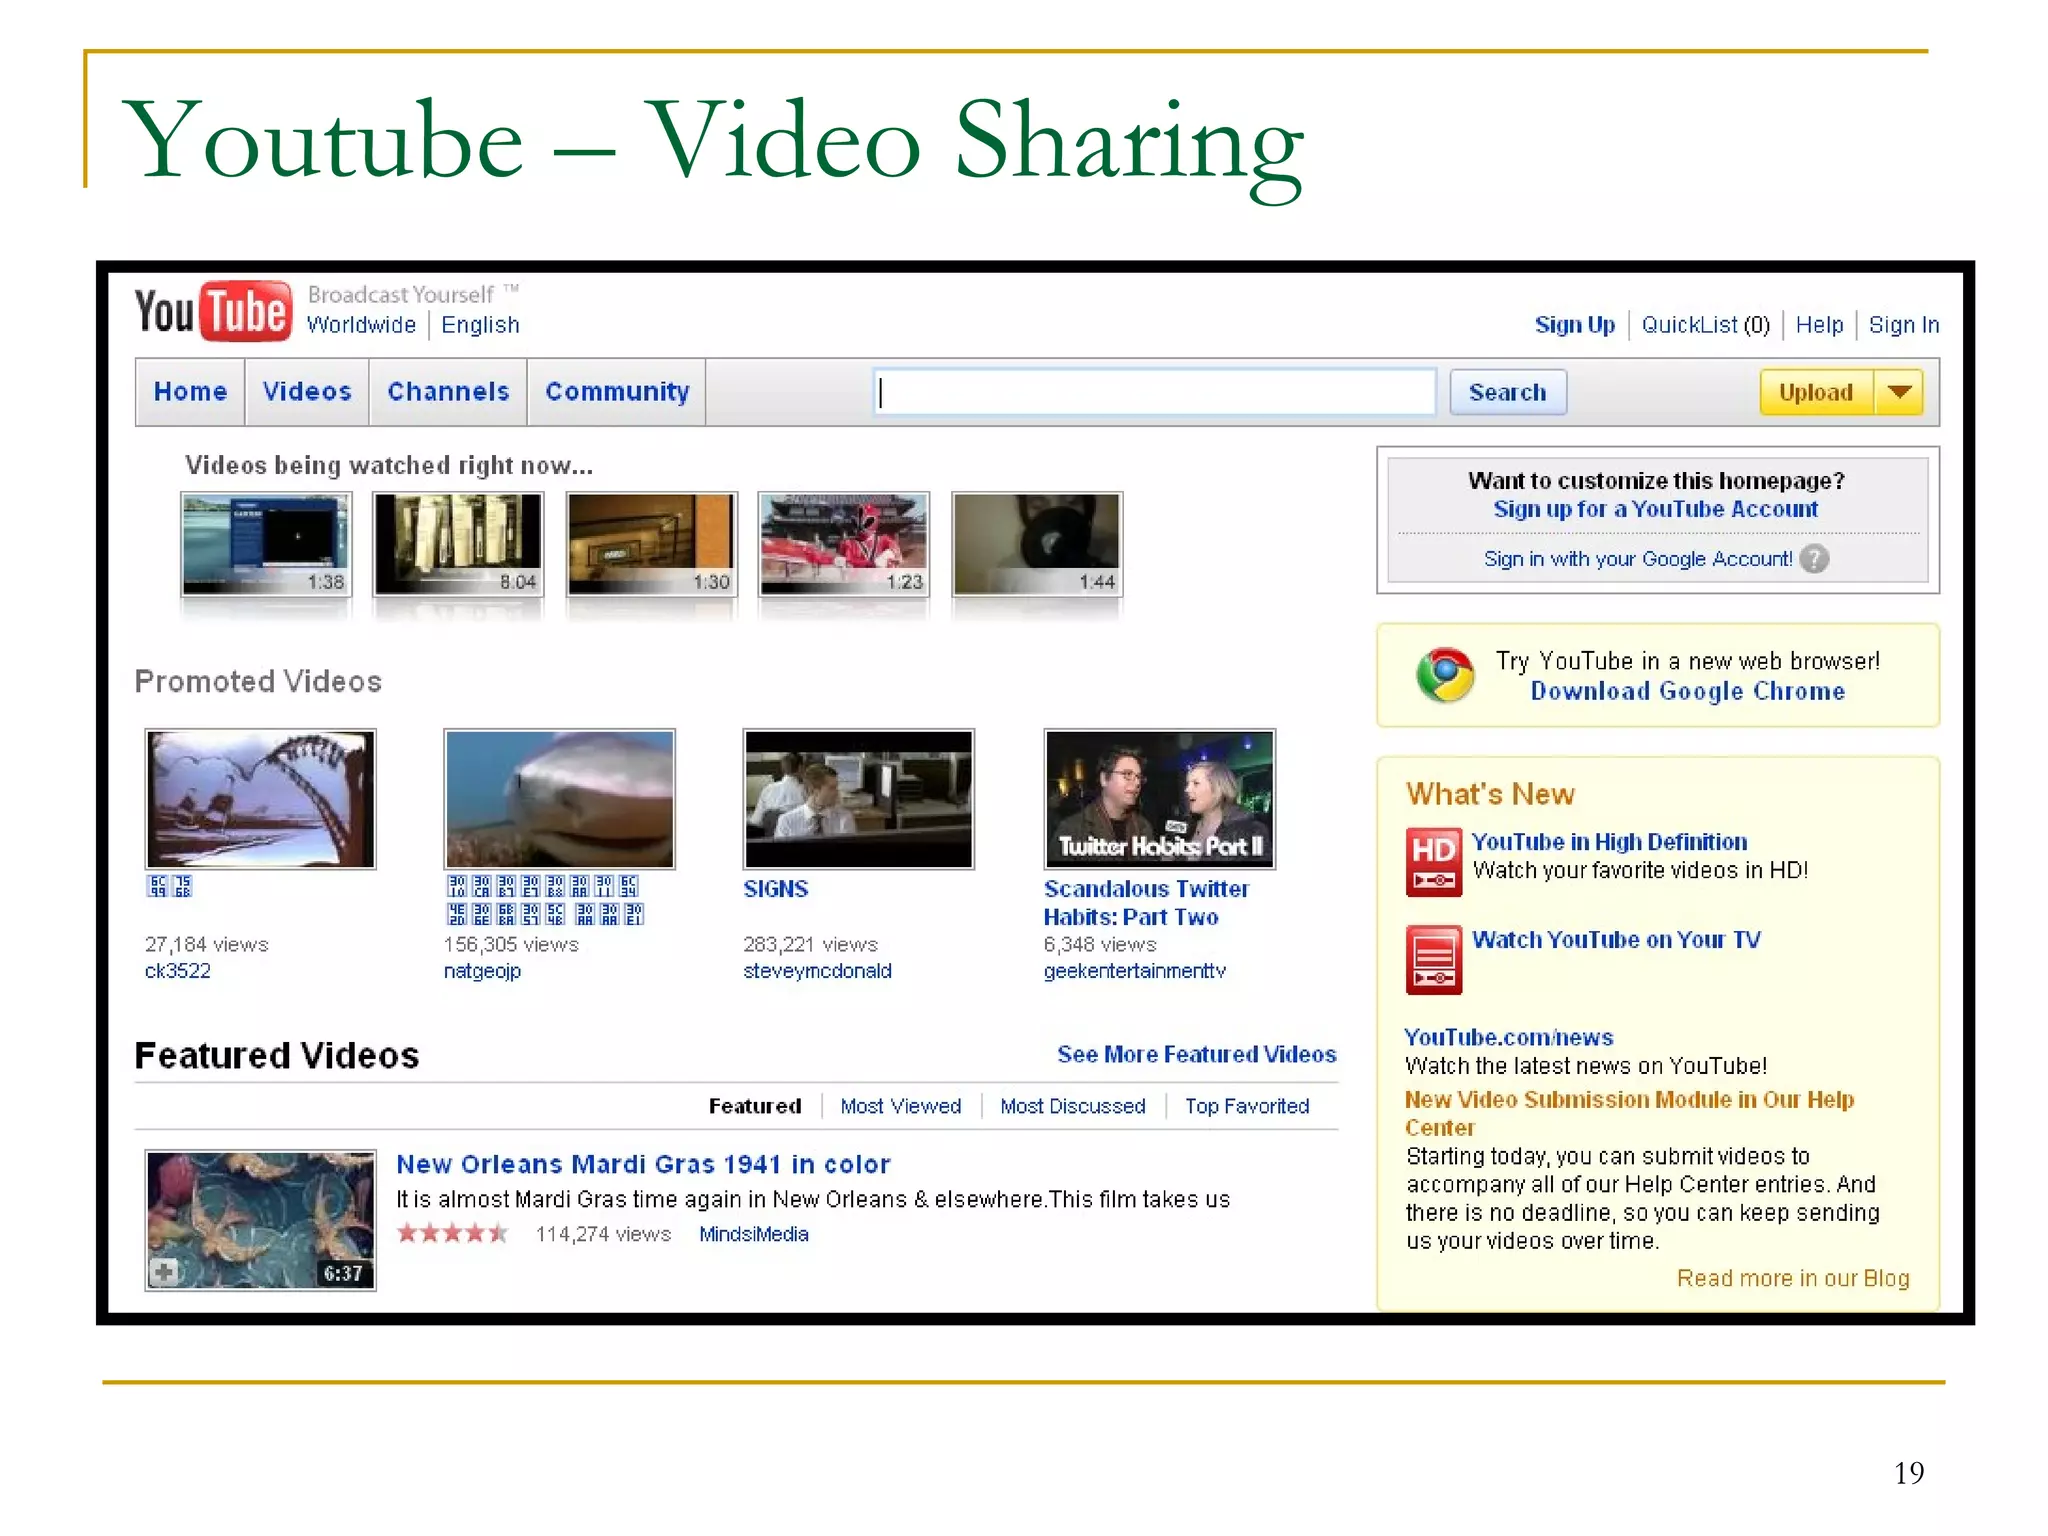This screenshot has height=1536, width=2048.
Task: Click the YouTube logo
Action: coord(213,311)
